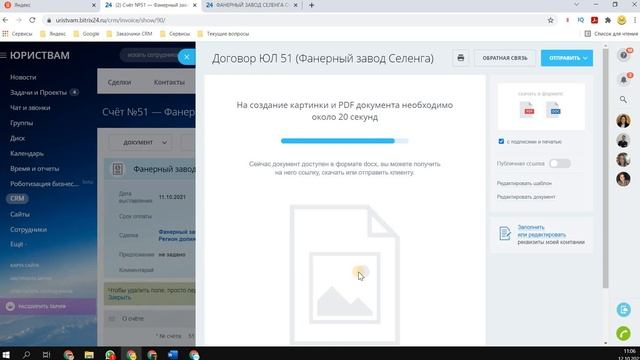
Task: Switch to the Яндекс browser tab
Action: click(50, 5)
